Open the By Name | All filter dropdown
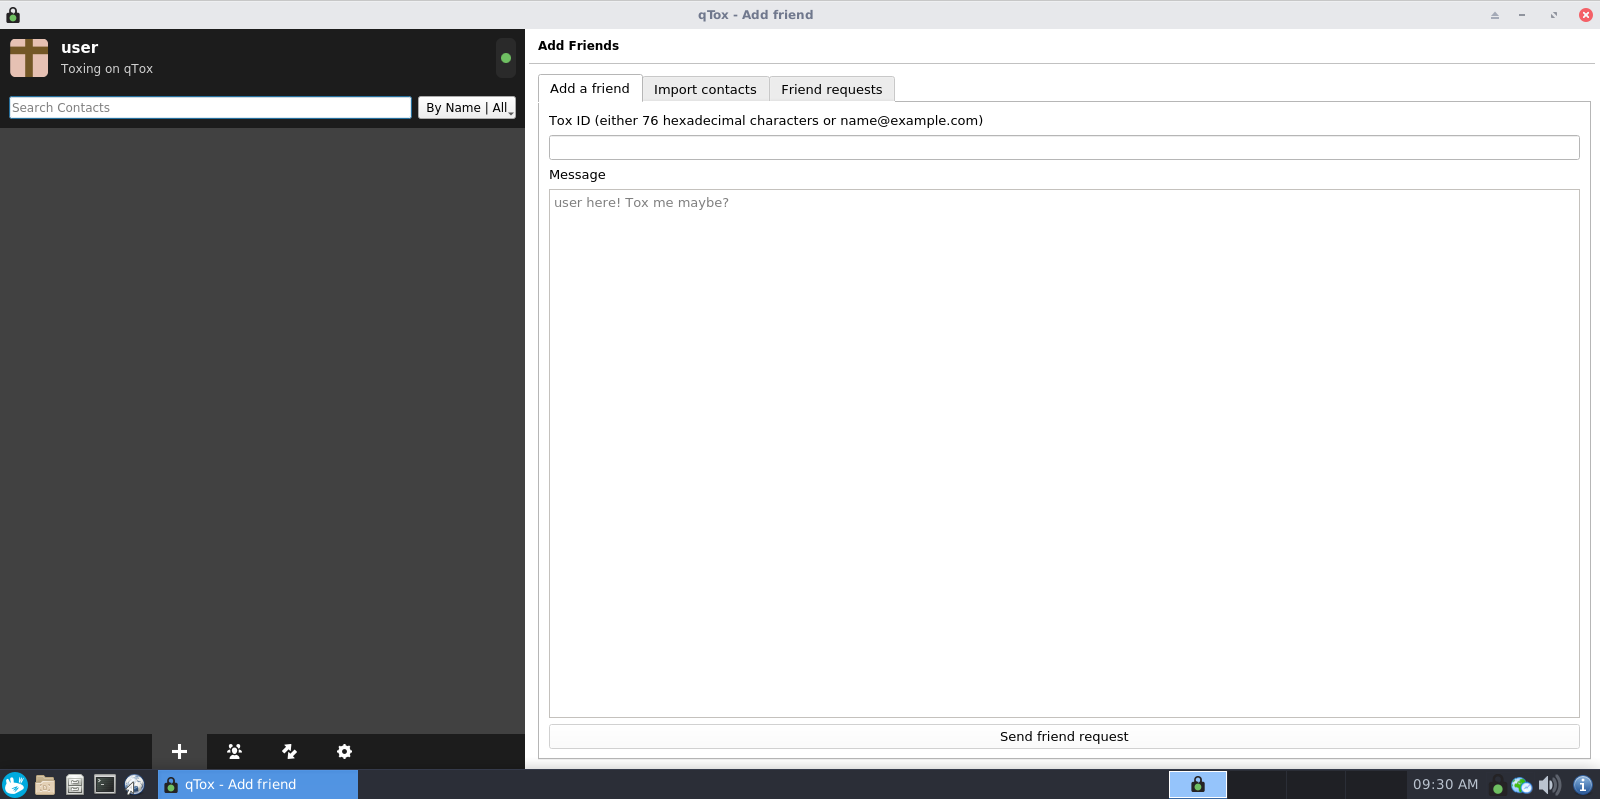Image resolution: width=1600 pixels, height=799 pixels. (467, 107)
